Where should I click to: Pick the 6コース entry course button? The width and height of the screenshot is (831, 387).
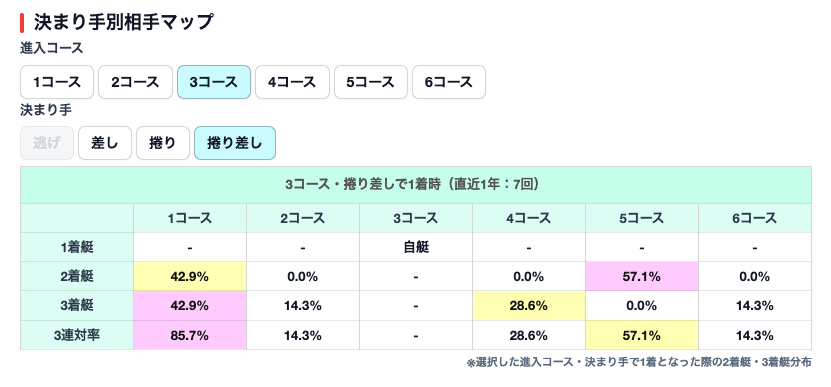point(449,82)
